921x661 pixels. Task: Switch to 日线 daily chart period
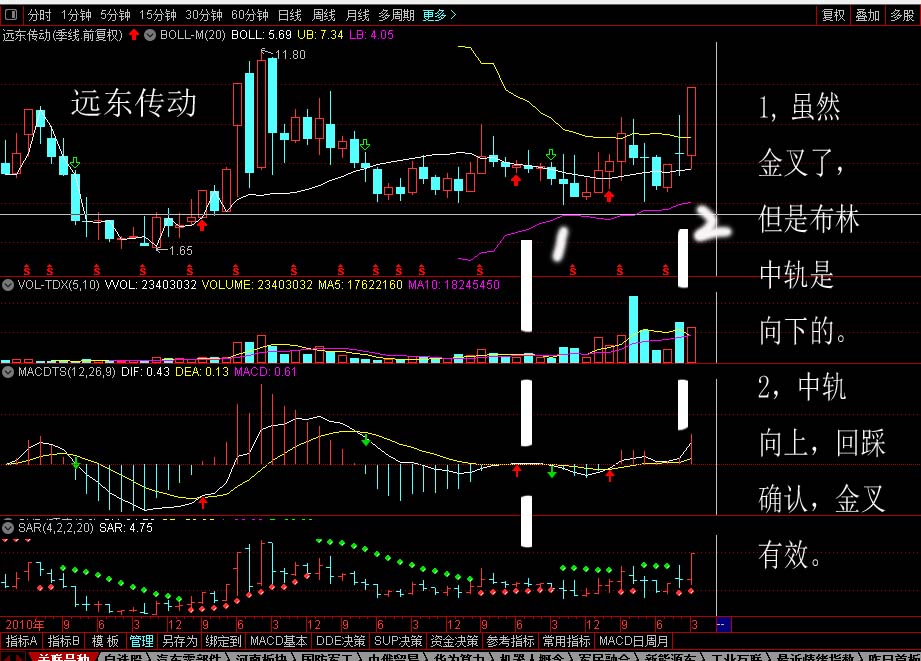pyautogui.click(x=289, y=15)
